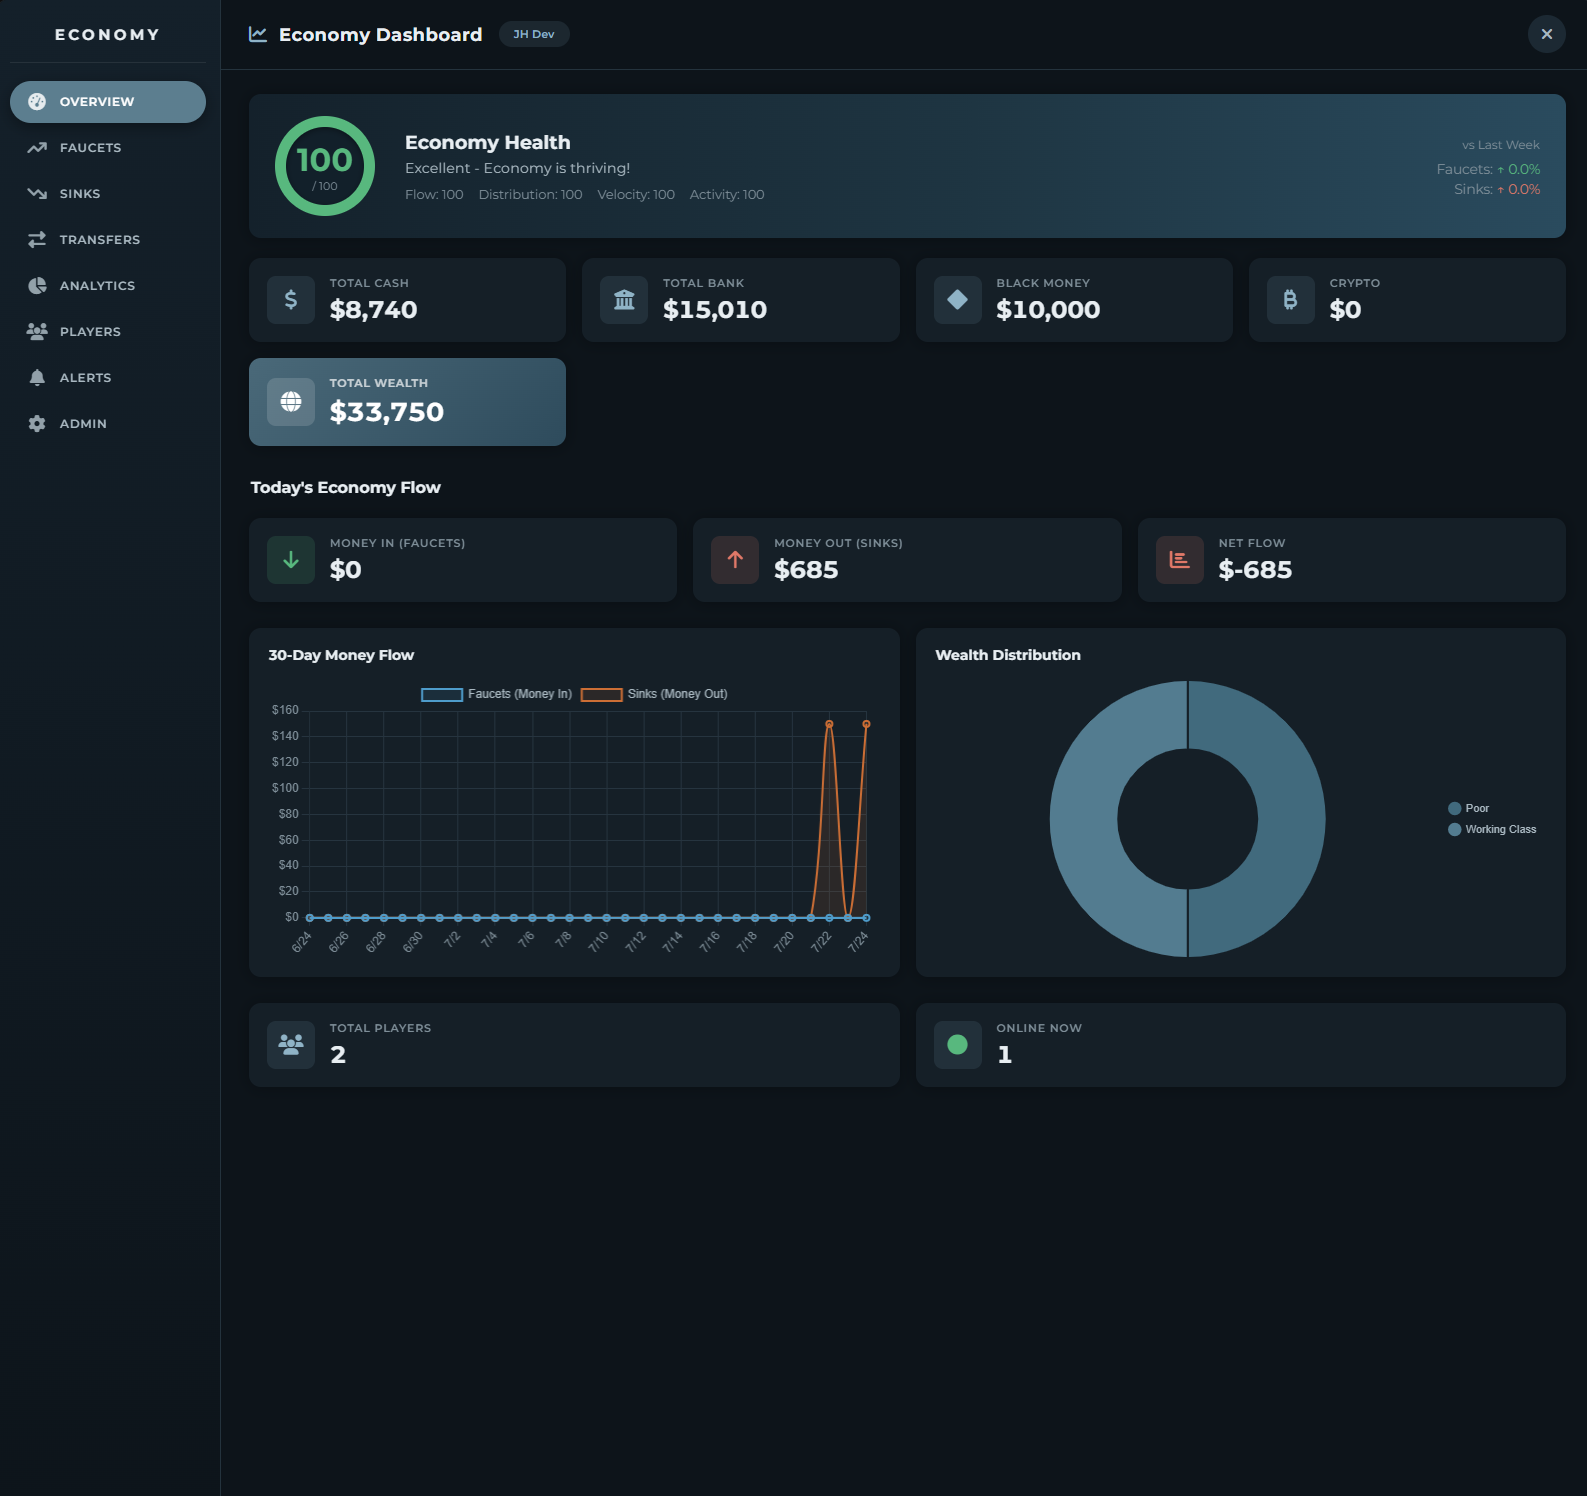Toggle Faucets (Money In) legend series
This screenshot has height=1496, width=1587.
tap(497, 694)
